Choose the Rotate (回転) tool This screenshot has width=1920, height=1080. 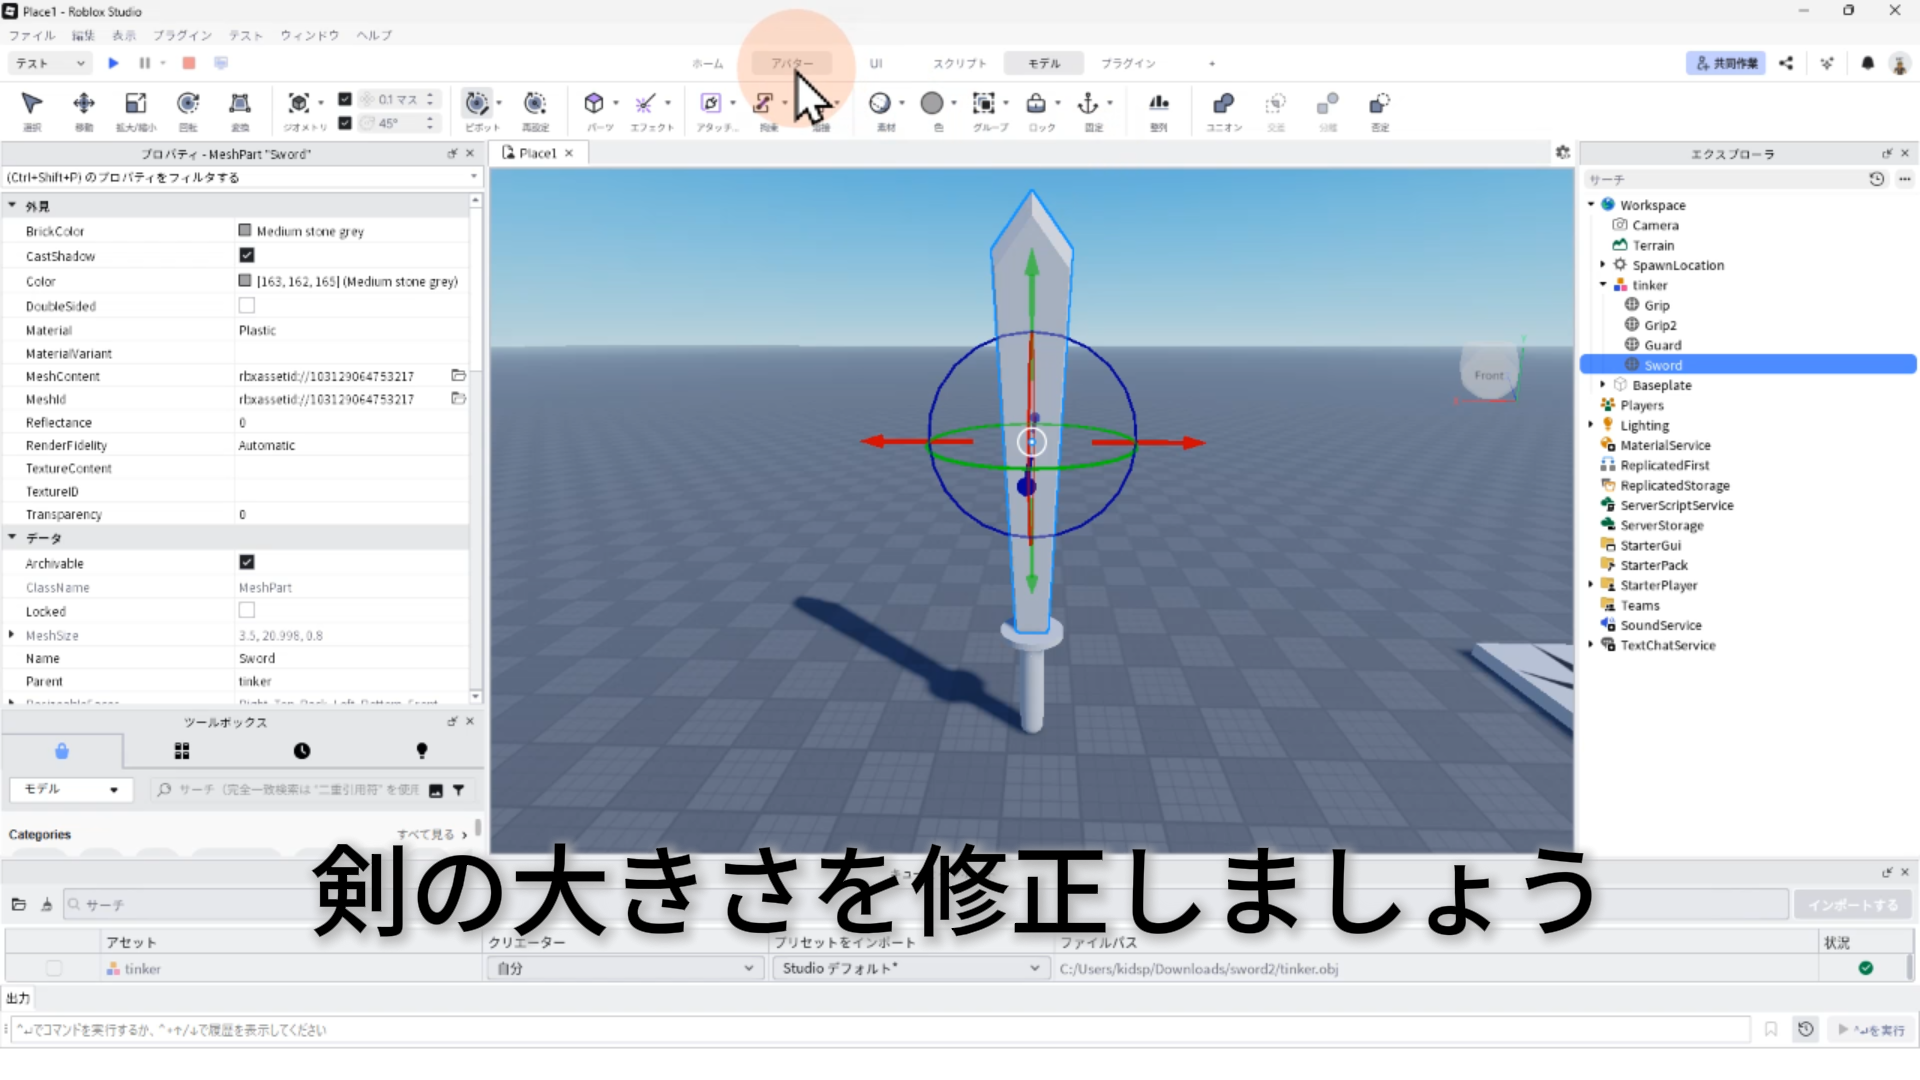coord(187,104)
